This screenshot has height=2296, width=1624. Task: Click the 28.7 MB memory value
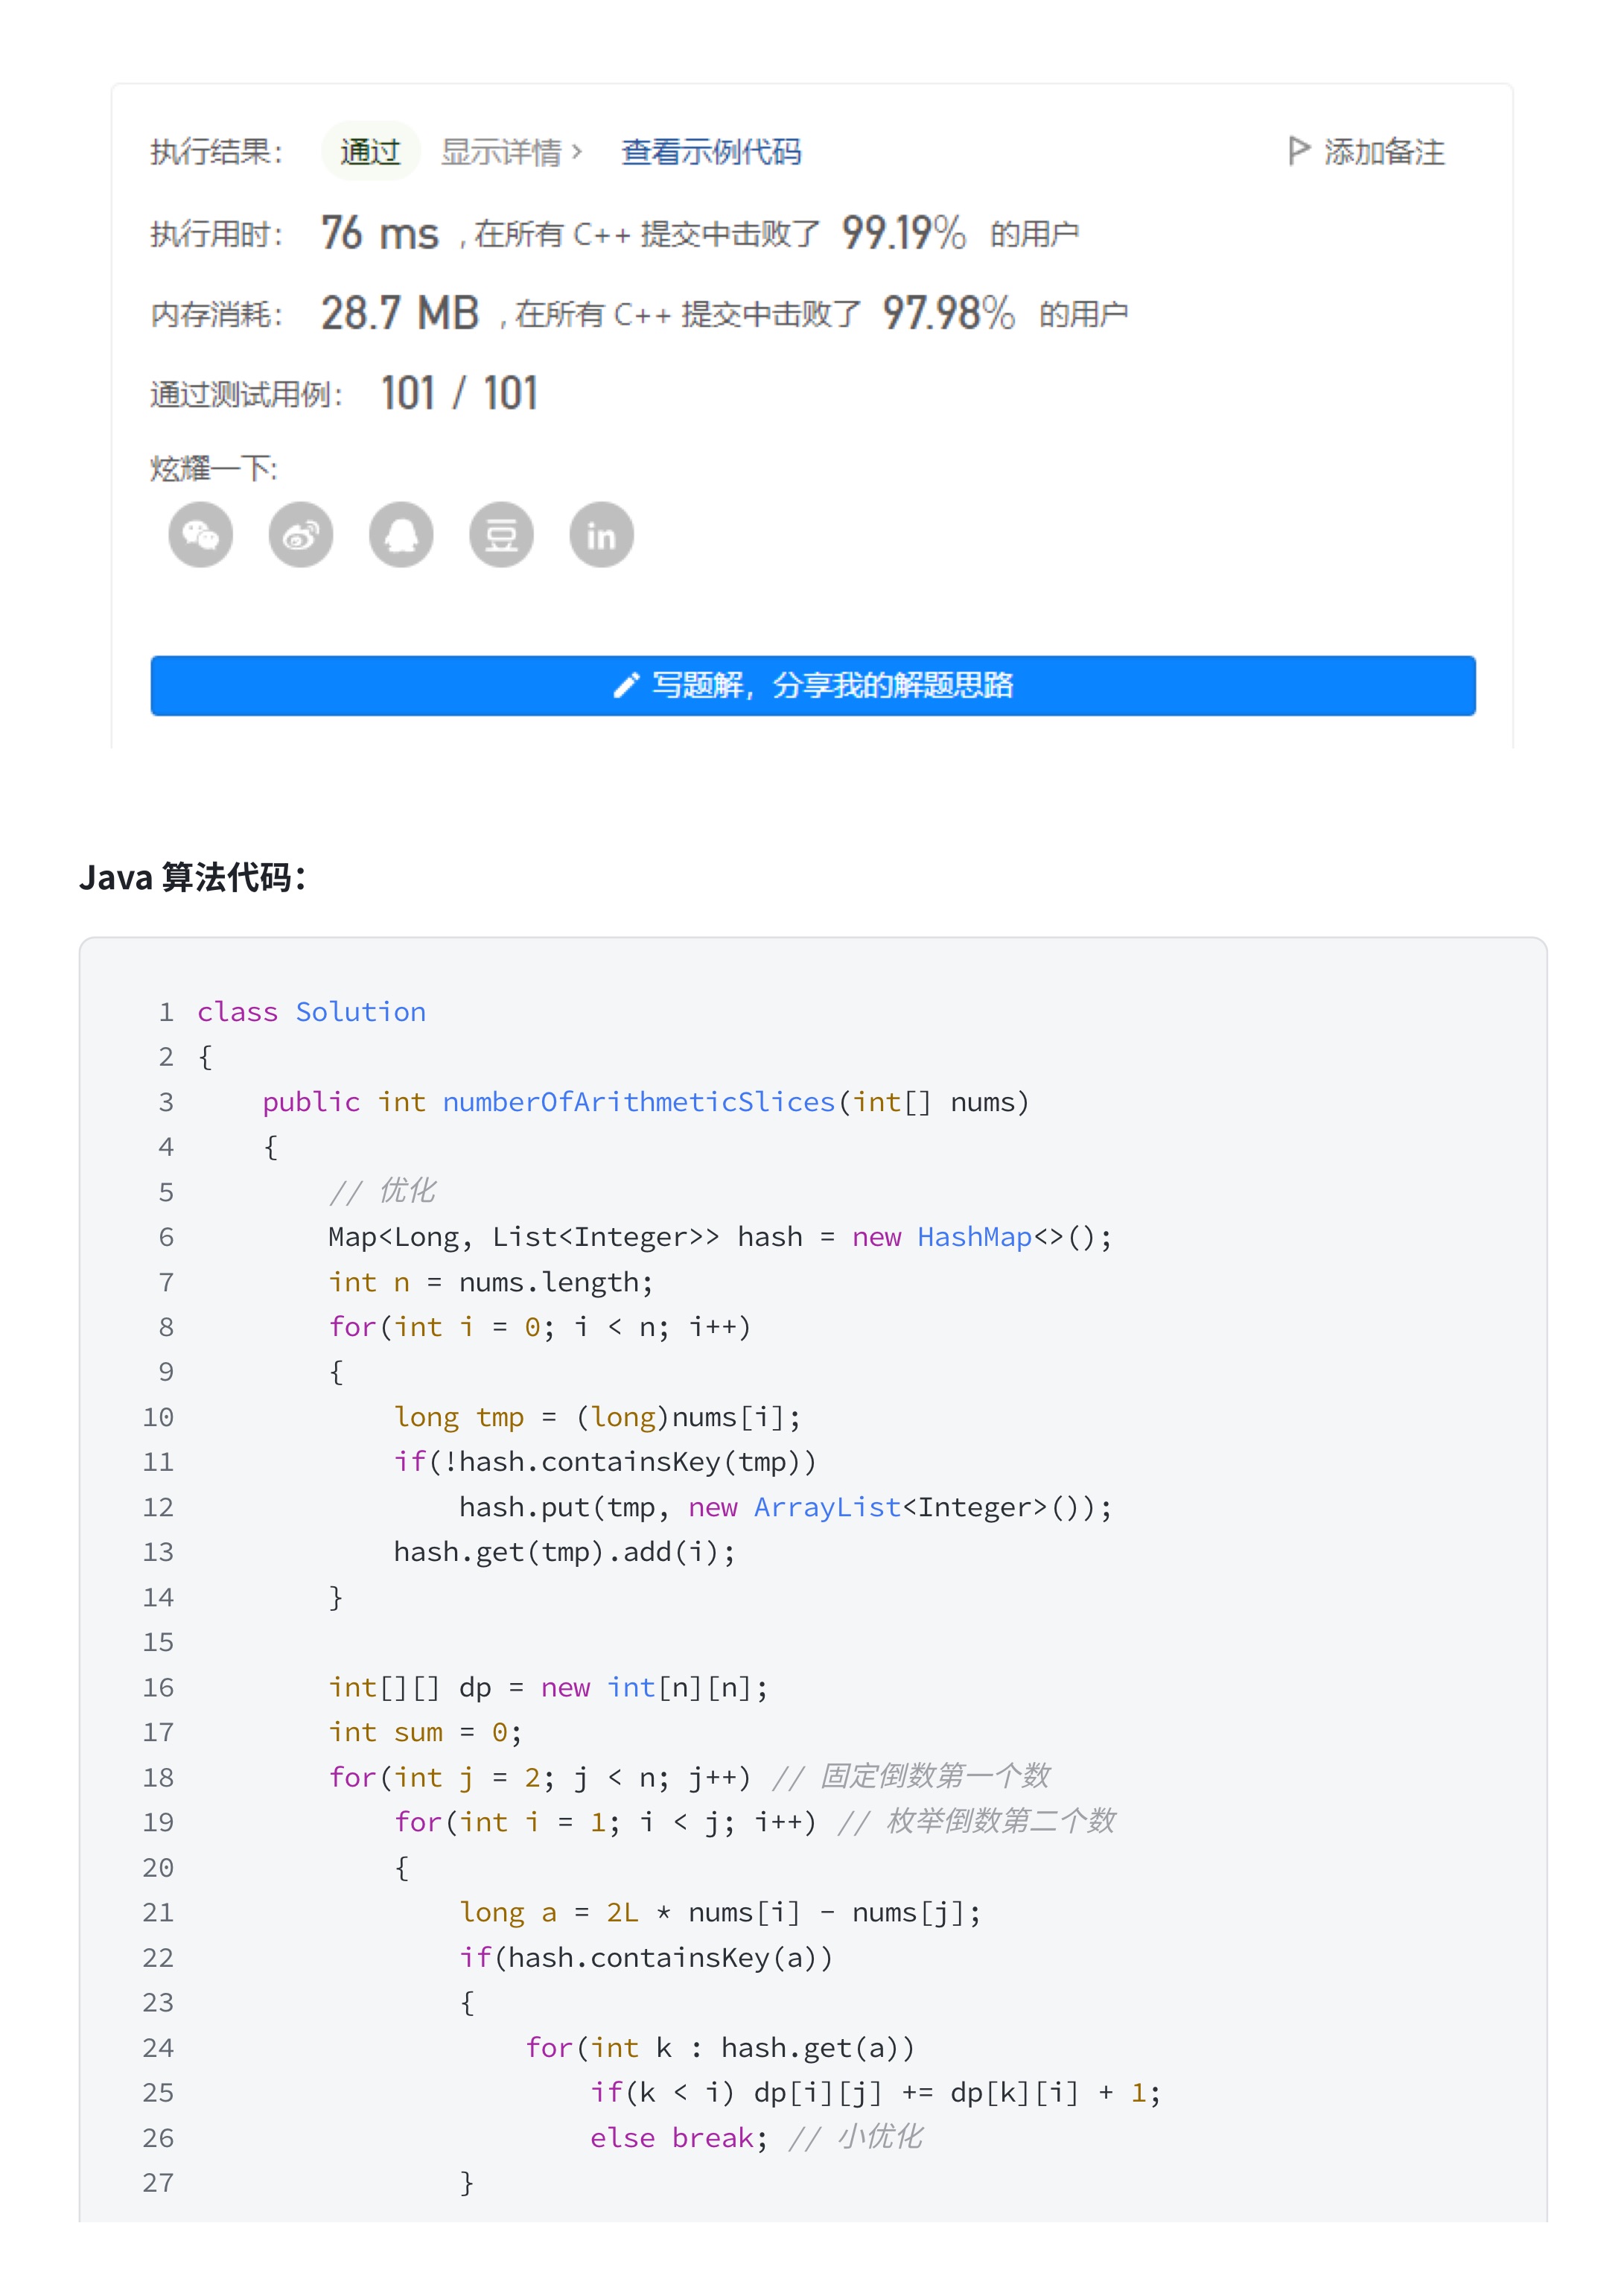pos(400,313)
